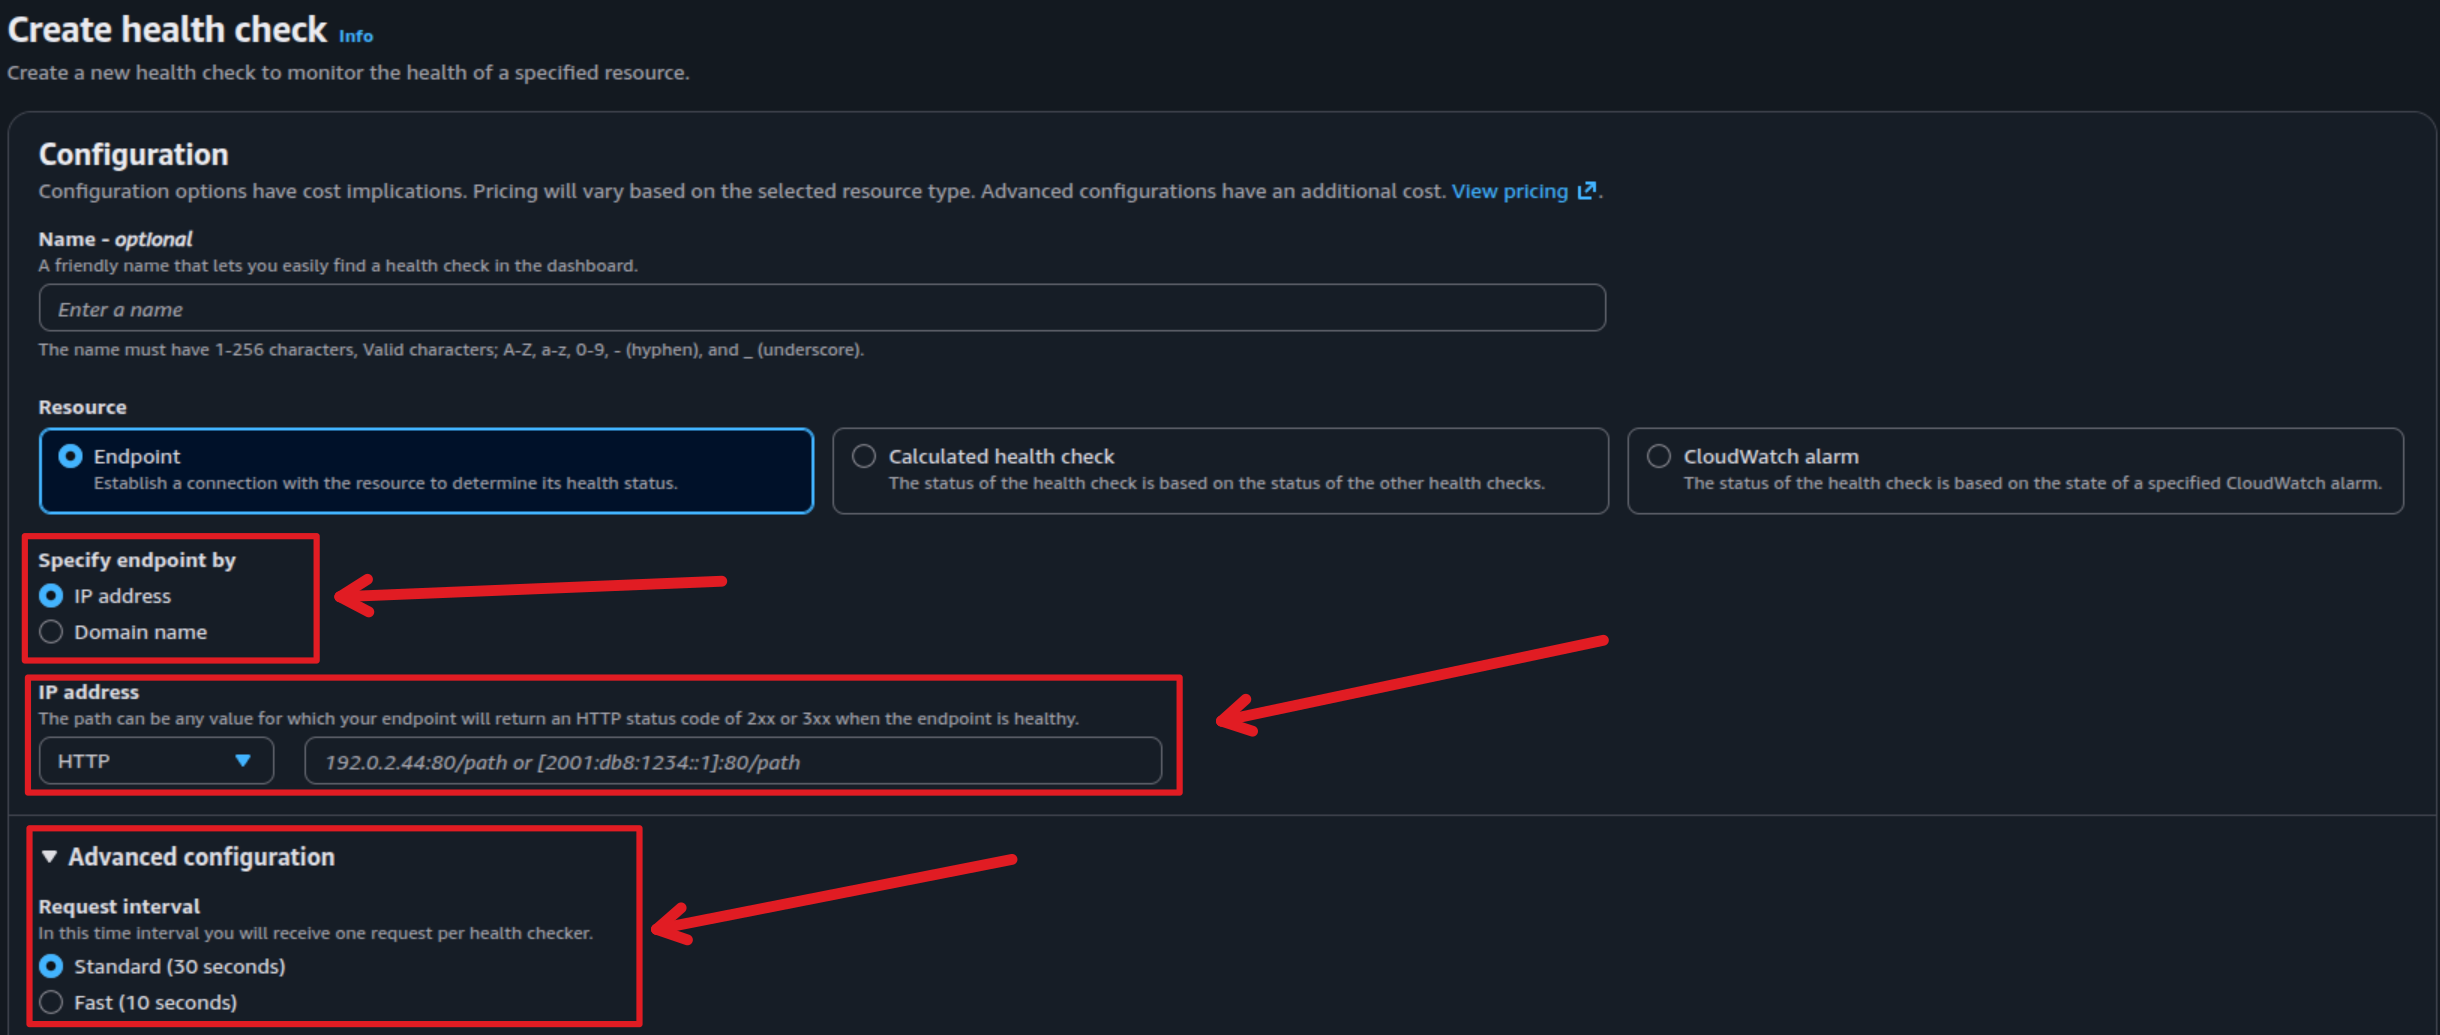This screenshot has width=2440, height=1035.
Task: Select the Endpoint resource radio button
Action: (x=70, y=456)
